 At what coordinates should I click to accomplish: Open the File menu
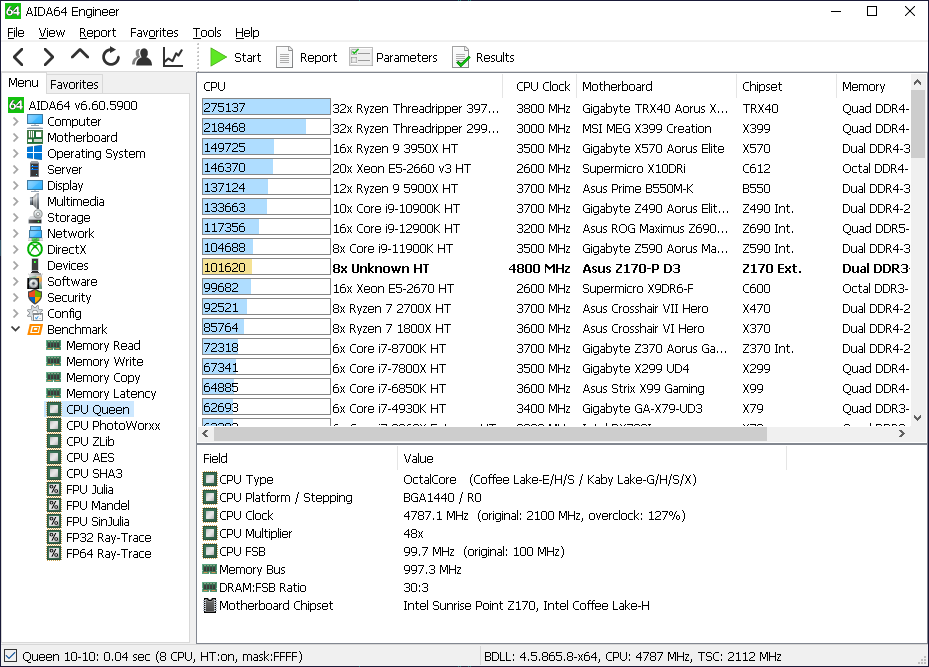click(x=15, y=33)
